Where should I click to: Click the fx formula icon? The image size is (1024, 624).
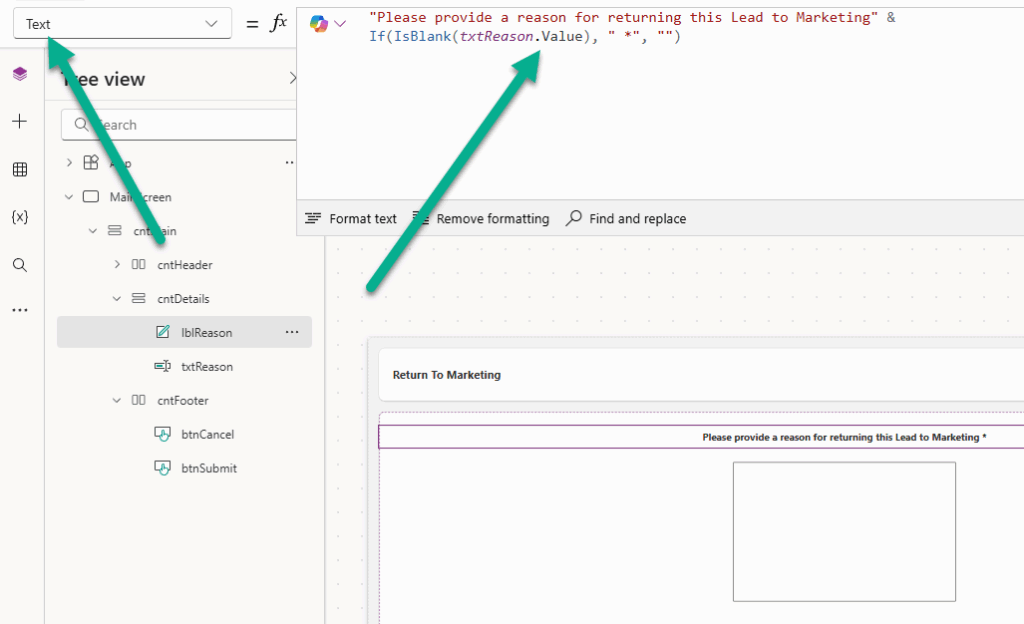click(x=279, y=23)
